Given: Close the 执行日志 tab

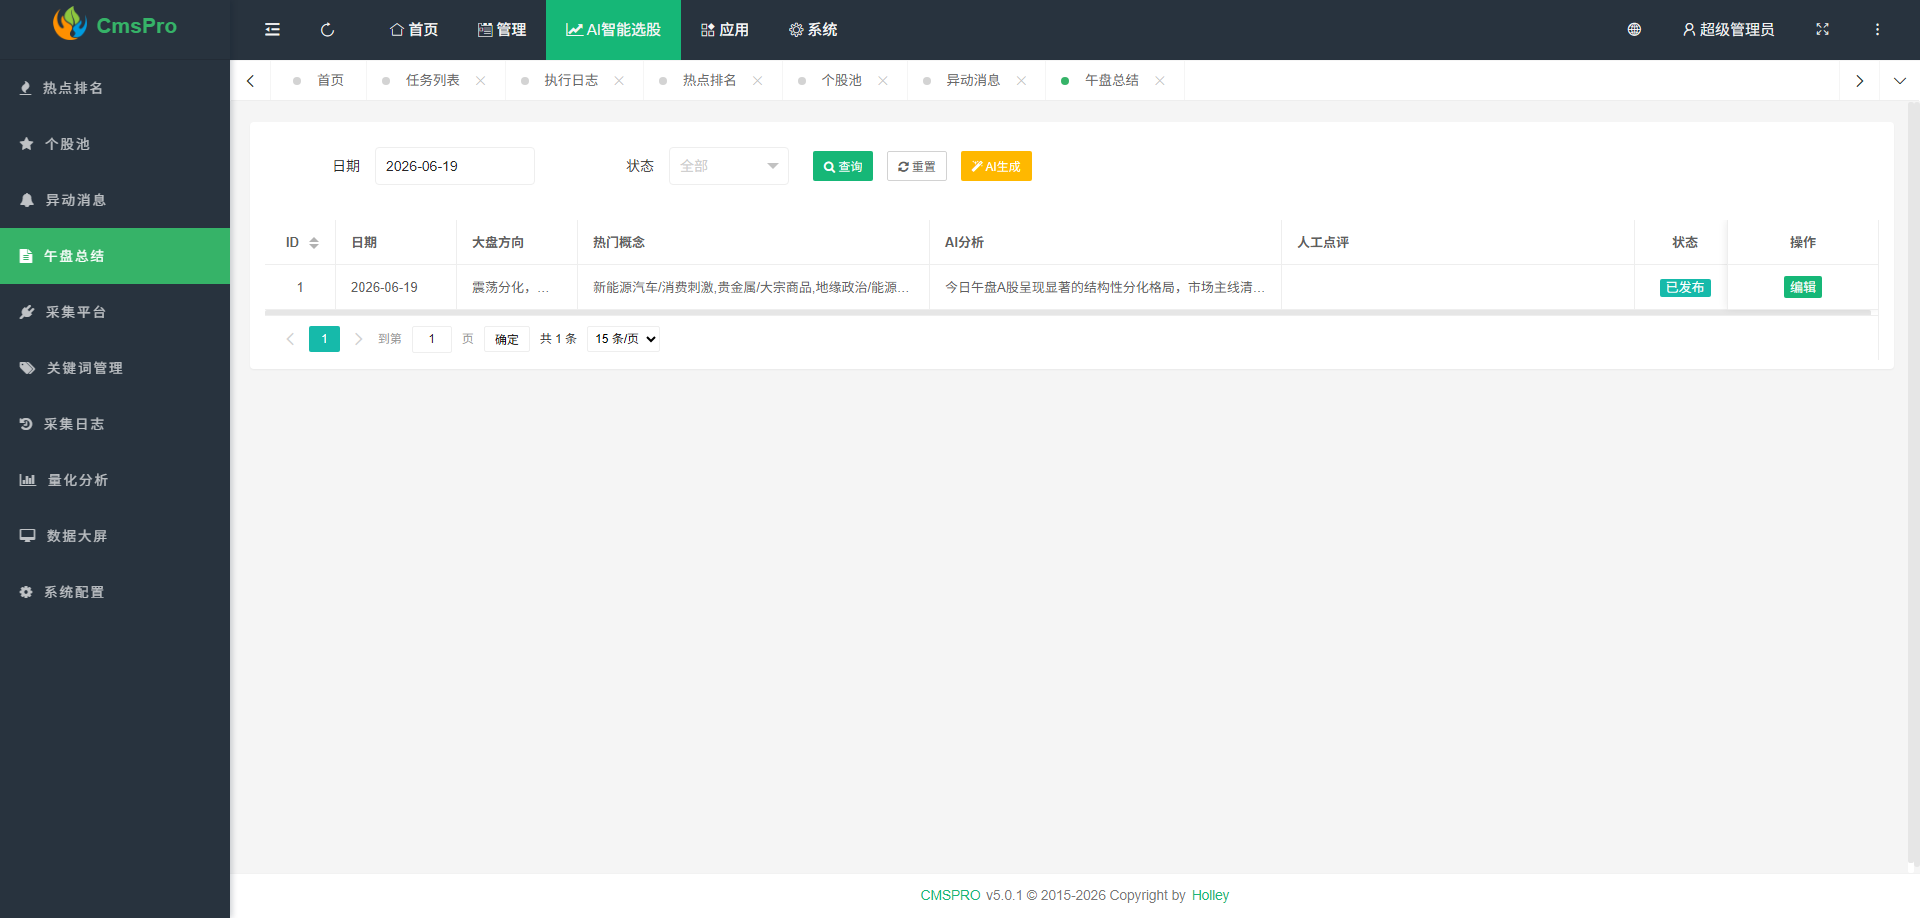Looking at the screenshot, I should pos(619,81).
